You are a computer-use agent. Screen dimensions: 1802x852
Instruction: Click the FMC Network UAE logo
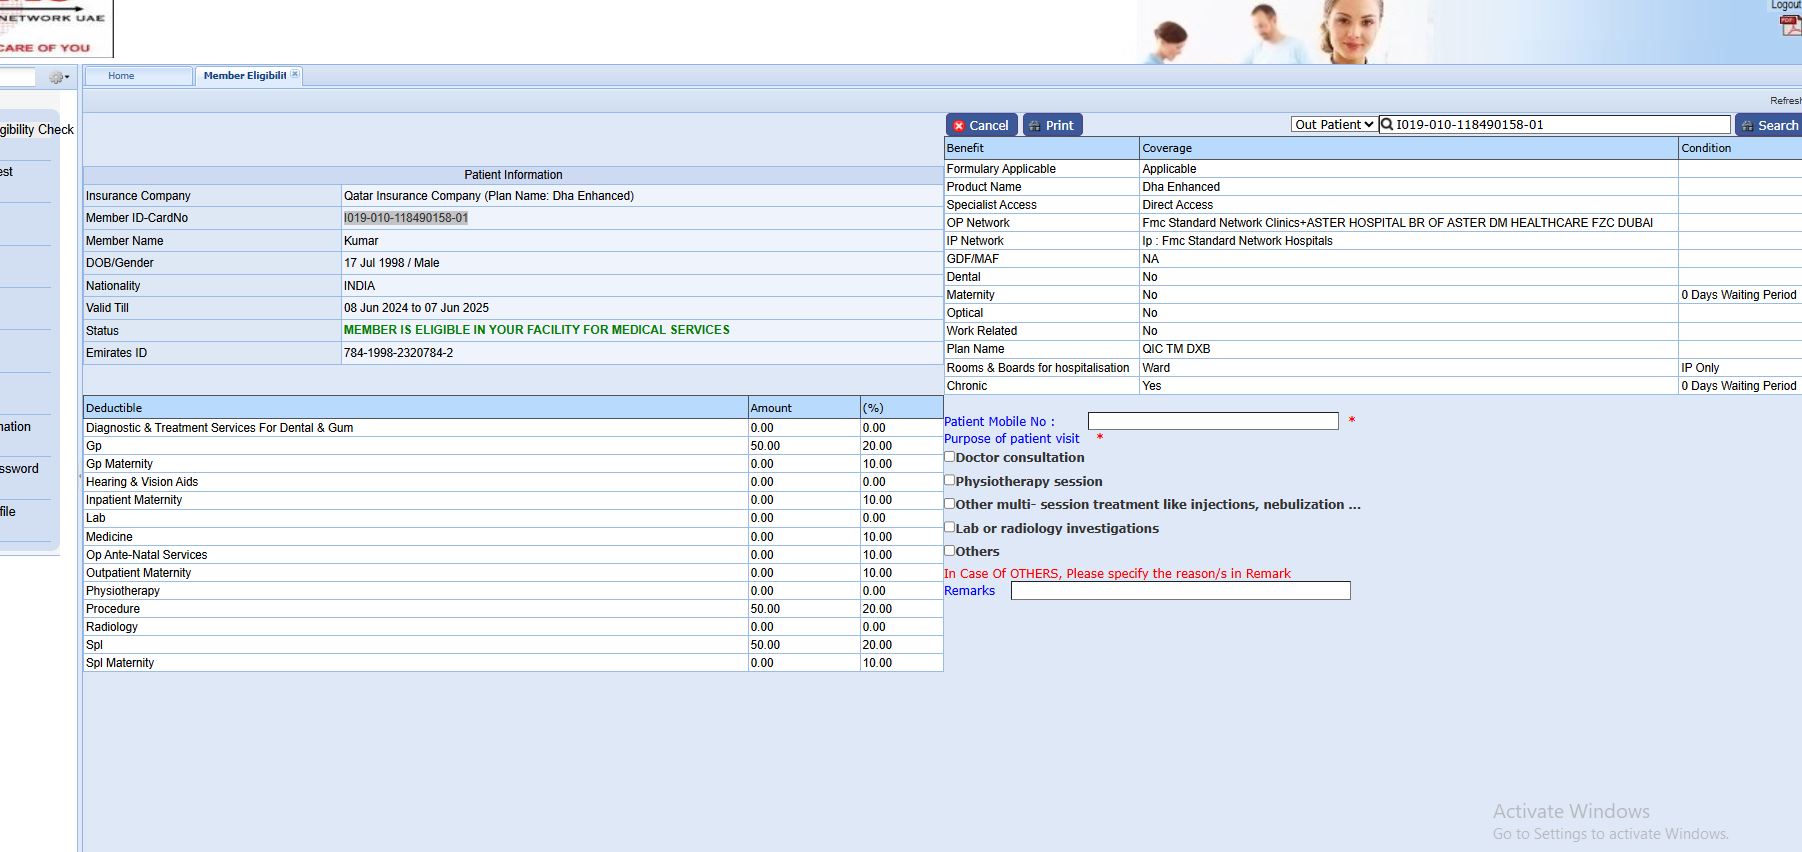click(x=55, y=28)
